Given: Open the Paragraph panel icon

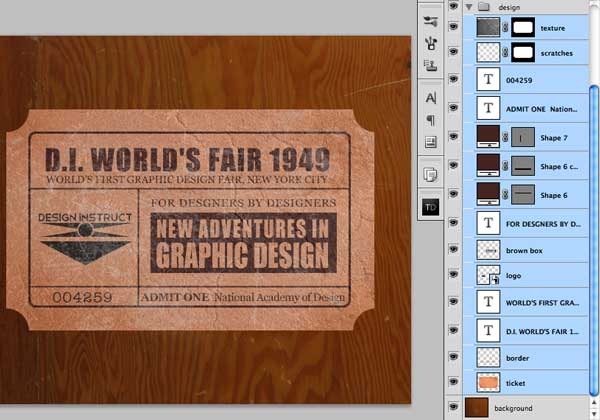Looking at the screenshot, I should click(431, 120).
